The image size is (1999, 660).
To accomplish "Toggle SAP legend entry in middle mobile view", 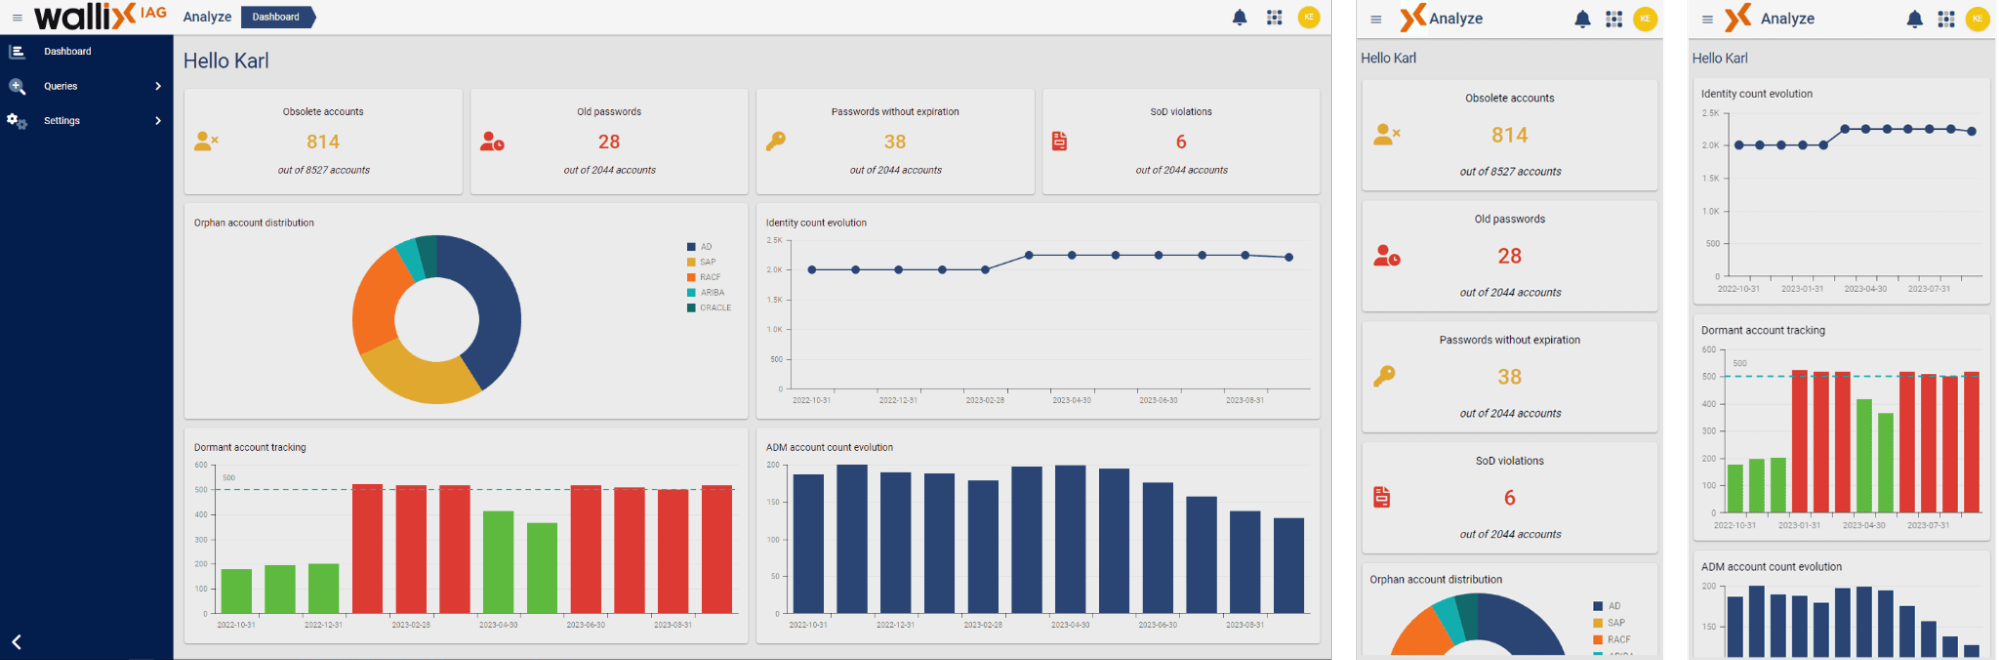I will tap(1609, 623).
